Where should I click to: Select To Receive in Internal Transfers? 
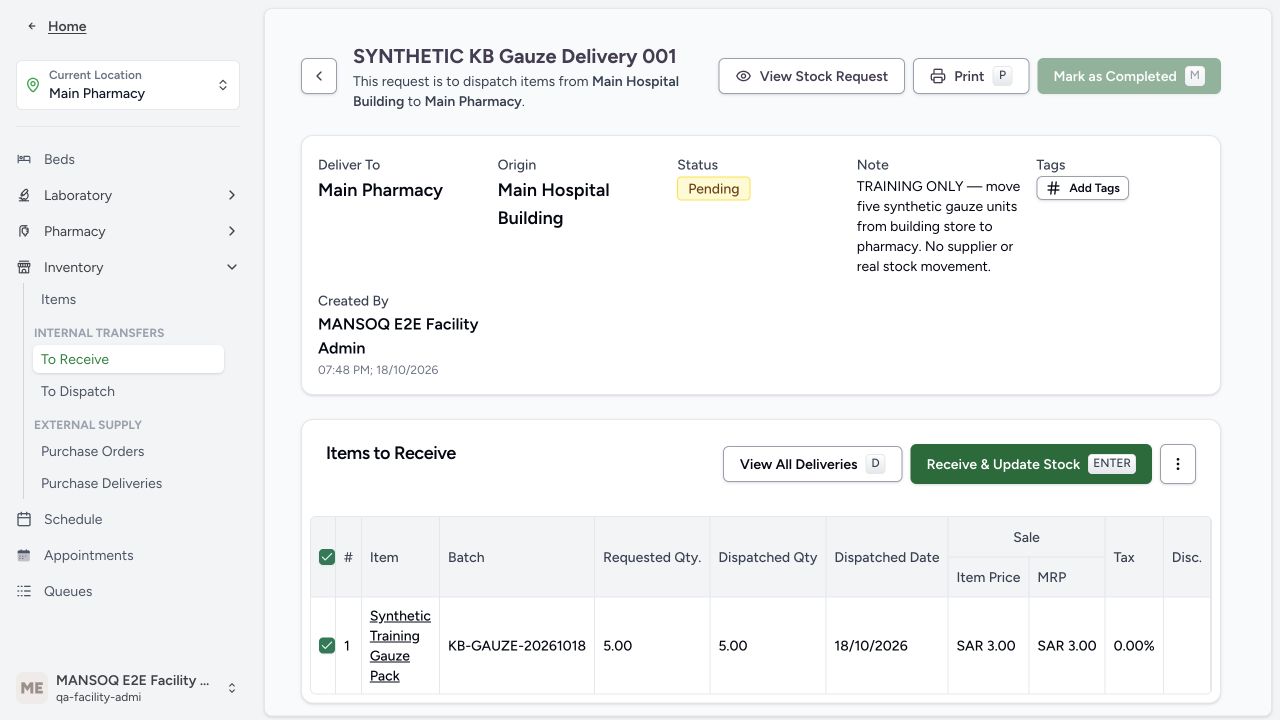[128, 359]
